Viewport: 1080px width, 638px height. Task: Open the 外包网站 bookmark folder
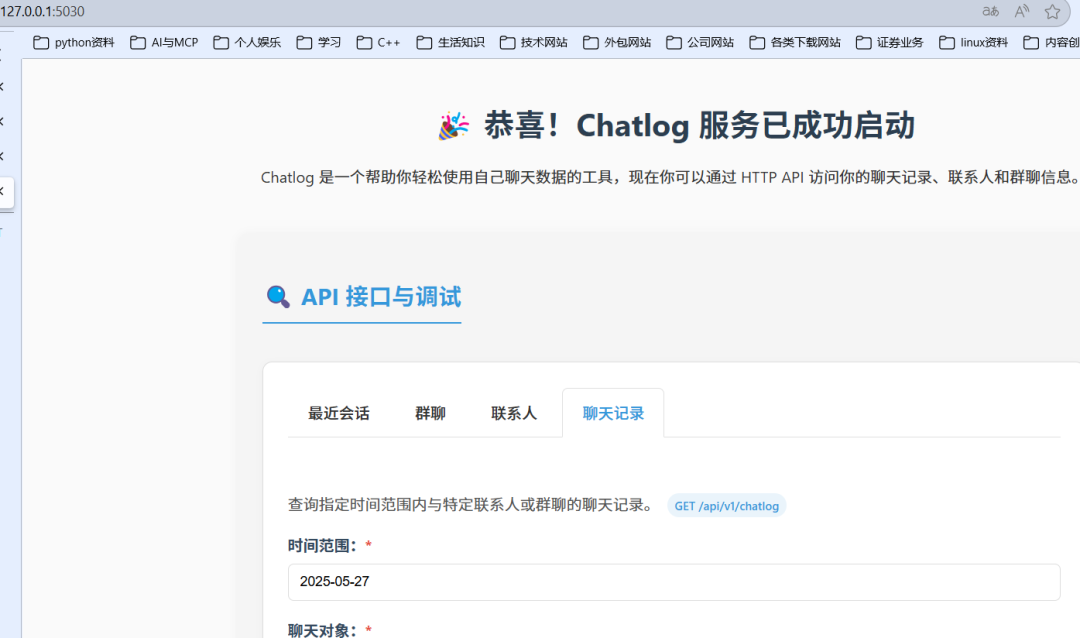[x=617, y=43]
